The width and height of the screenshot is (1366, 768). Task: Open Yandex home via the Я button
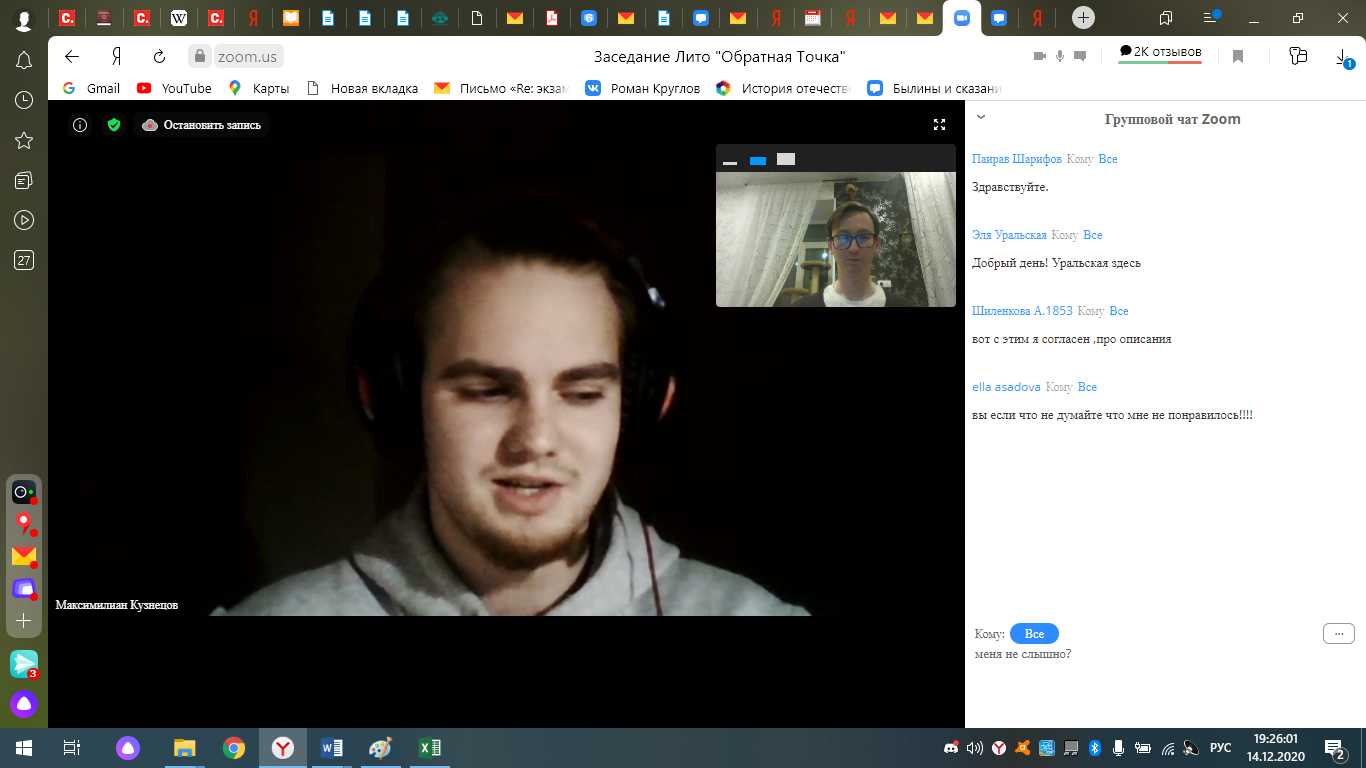click(x=117, y=56)
